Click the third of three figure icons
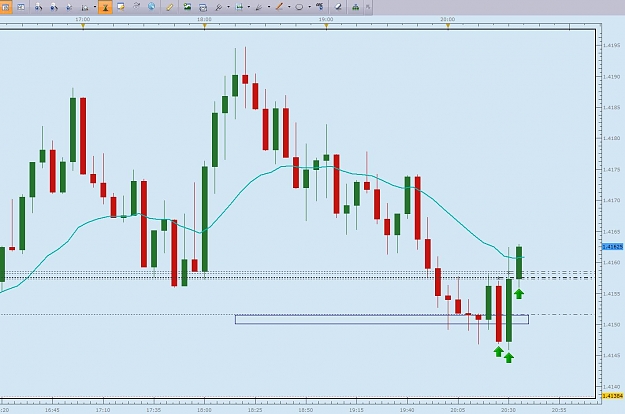Screen dimensions: 625x414 [x=69, y=7]
